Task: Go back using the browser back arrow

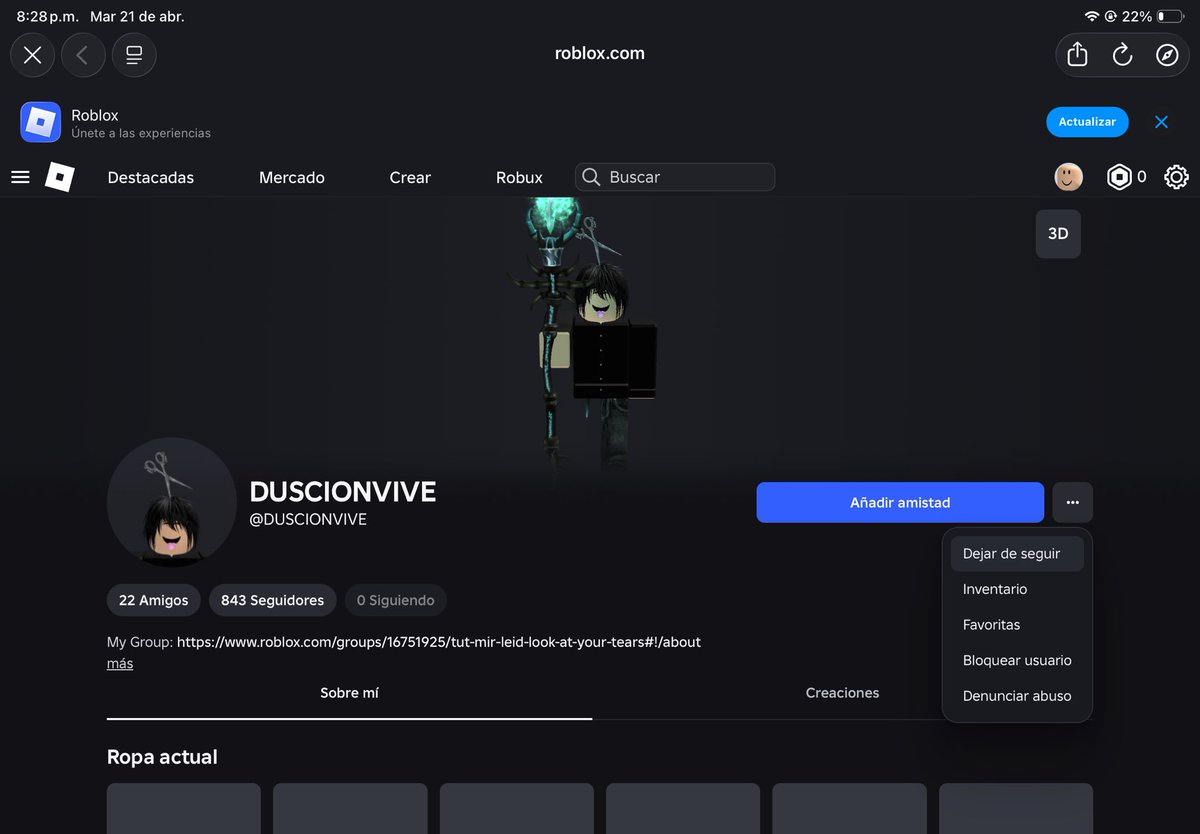Action: (83, 55)
